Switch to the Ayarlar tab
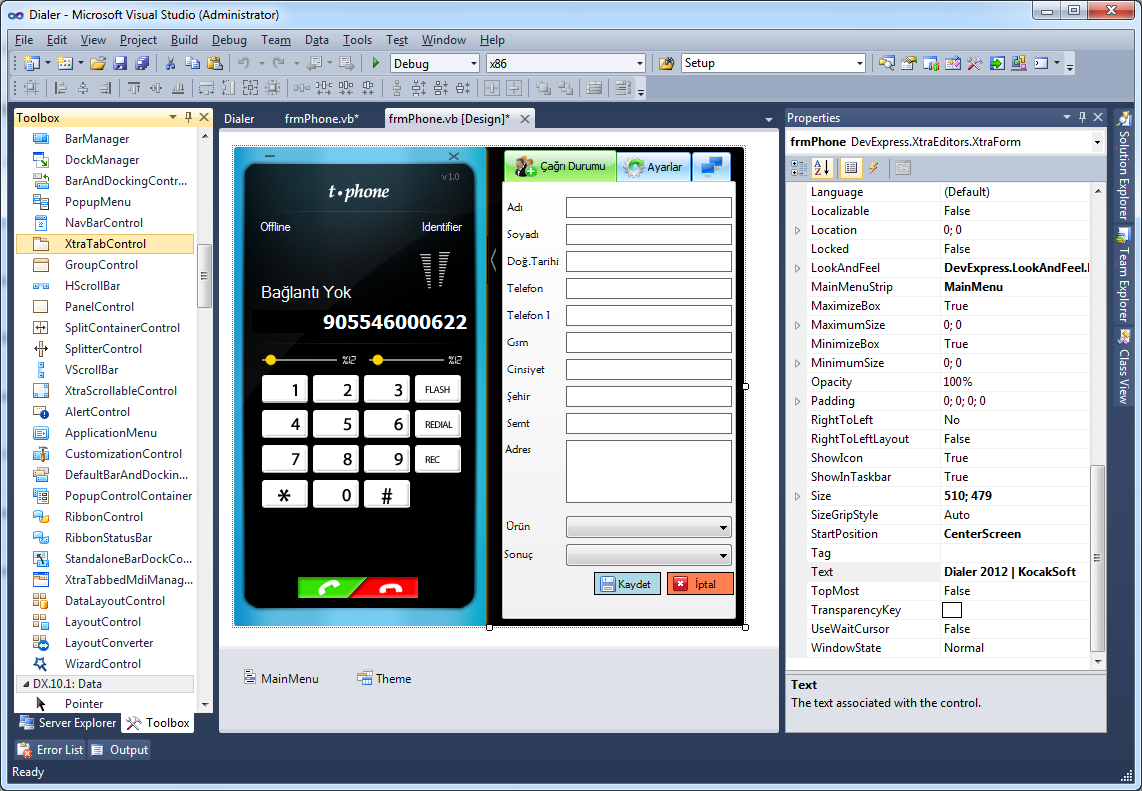 (x=654, y=167)
